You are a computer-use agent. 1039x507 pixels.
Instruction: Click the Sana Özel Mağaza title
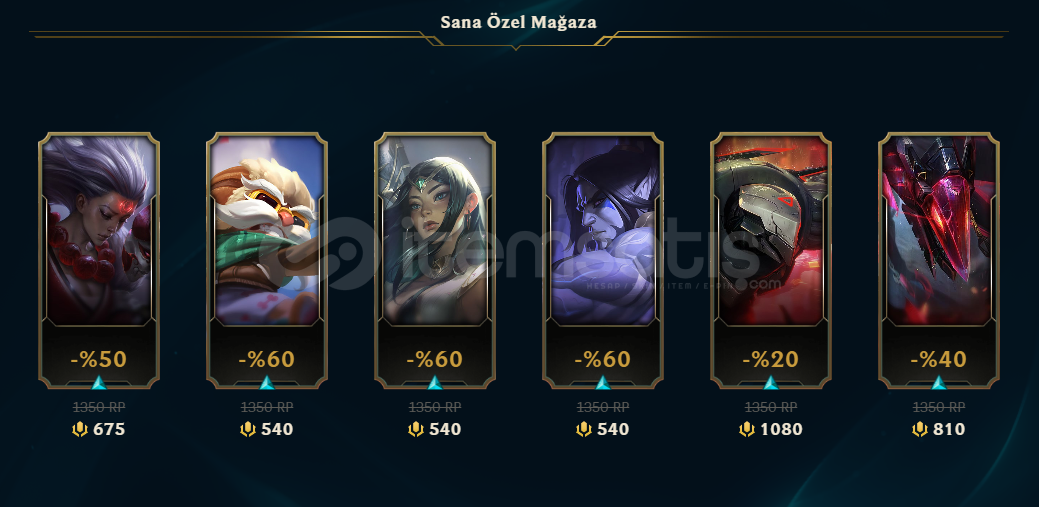coord(518,23)
